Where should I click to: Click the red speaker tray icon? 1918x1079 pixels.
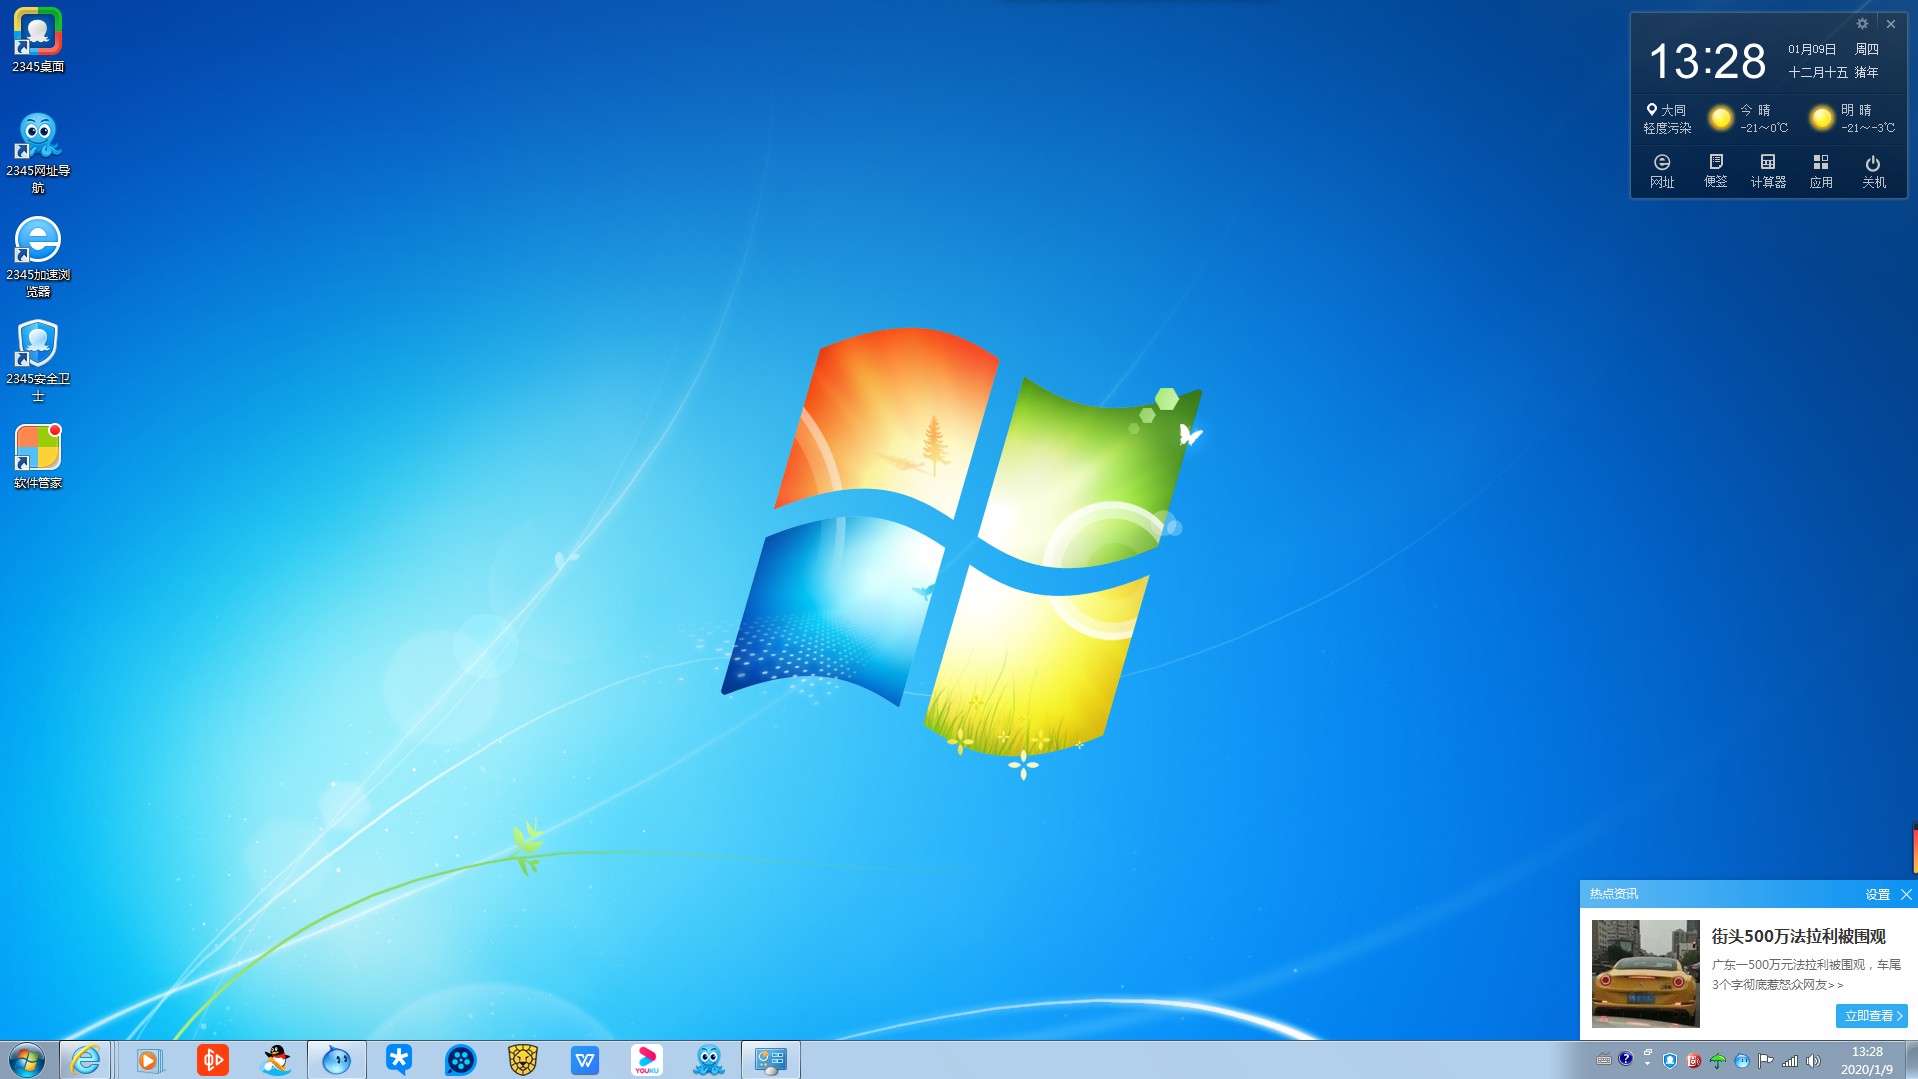point(1694,1060)
